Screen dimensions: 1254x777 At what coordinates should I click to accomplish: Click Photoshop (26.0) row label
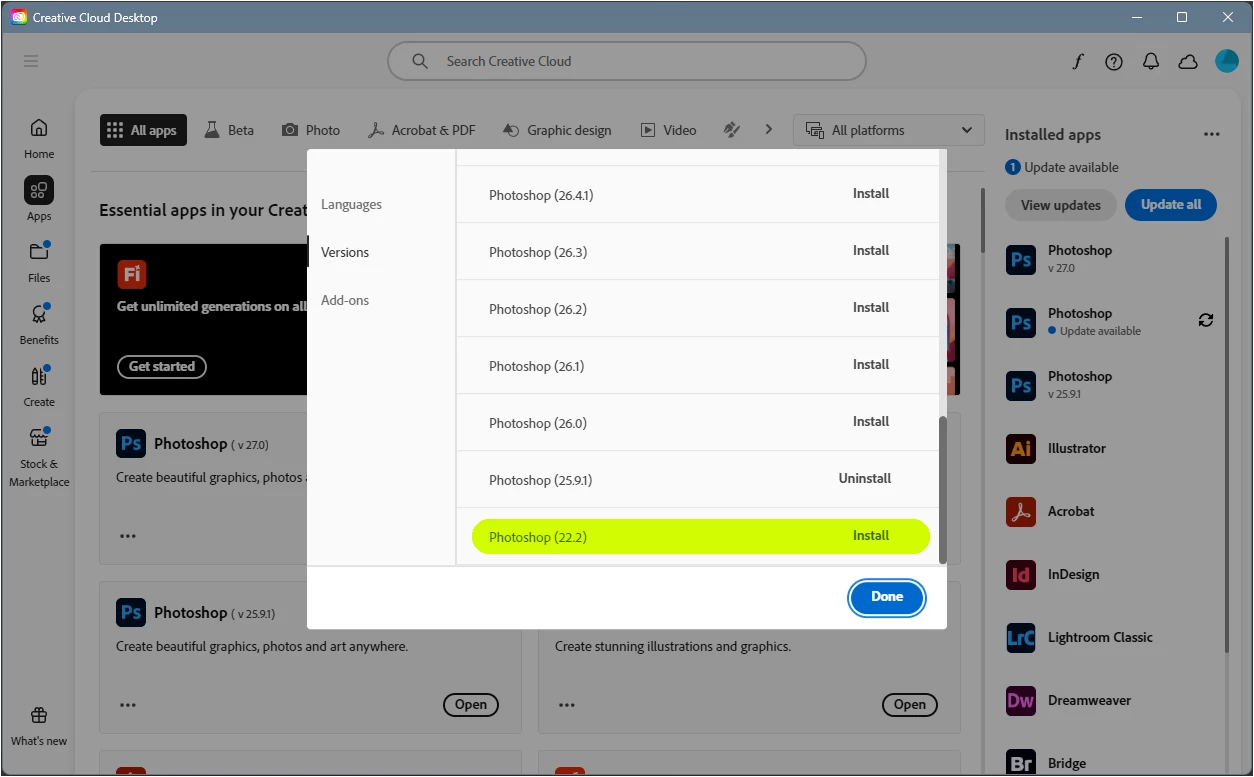tap(538, 423)
